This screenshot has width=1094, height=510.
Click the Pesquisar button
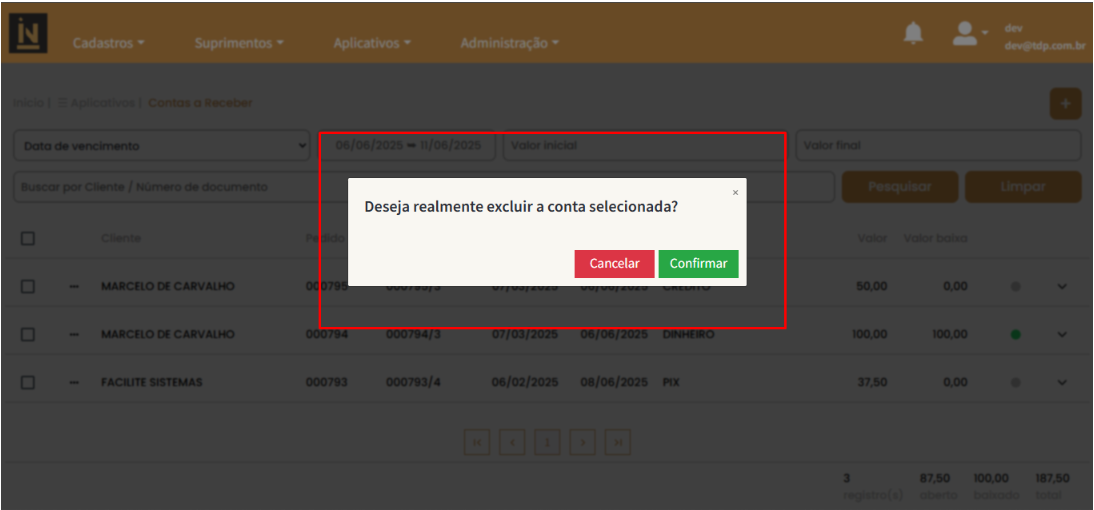[x=900, y=187]
